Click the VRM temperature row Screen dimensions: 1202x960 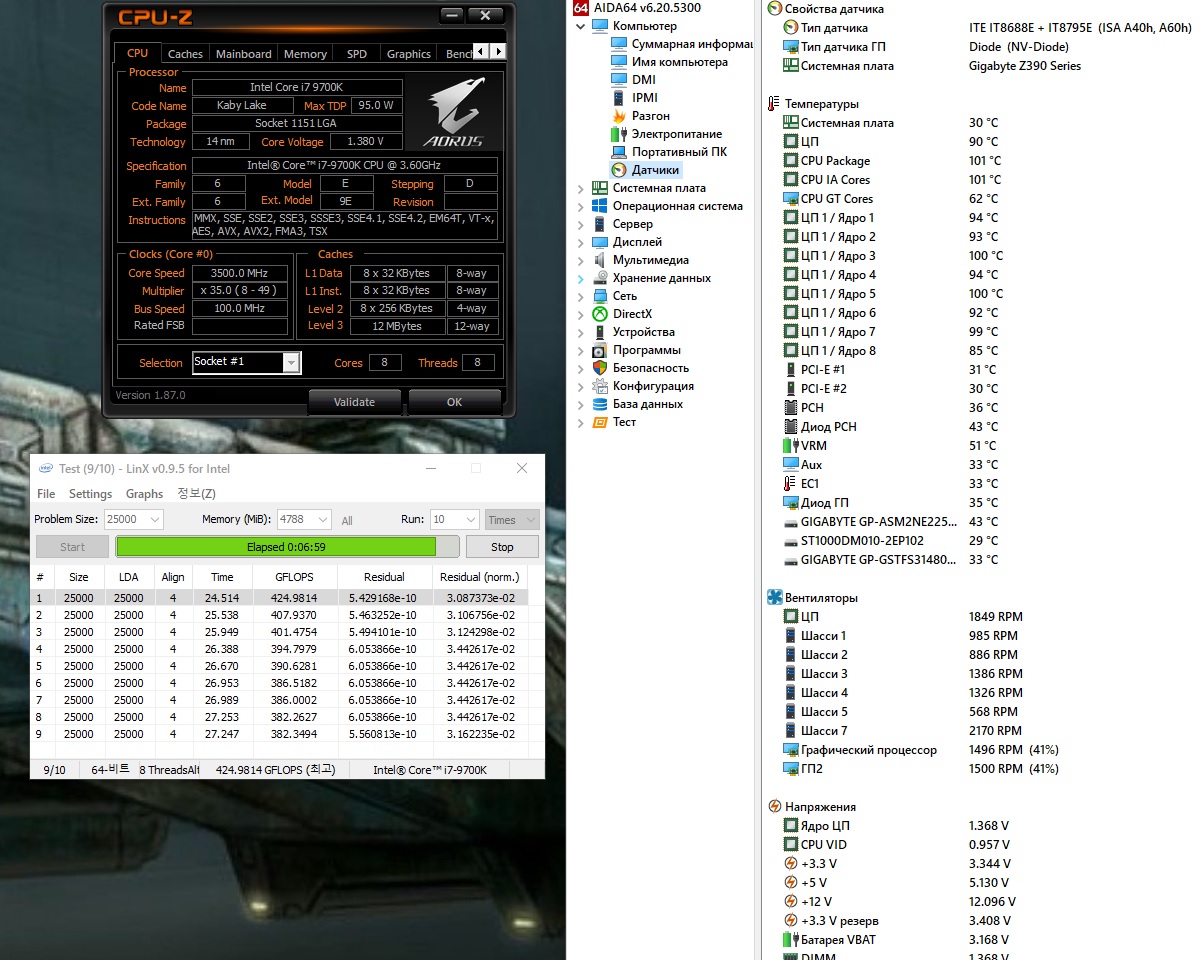pyautogui.click(x=890, y=446)
